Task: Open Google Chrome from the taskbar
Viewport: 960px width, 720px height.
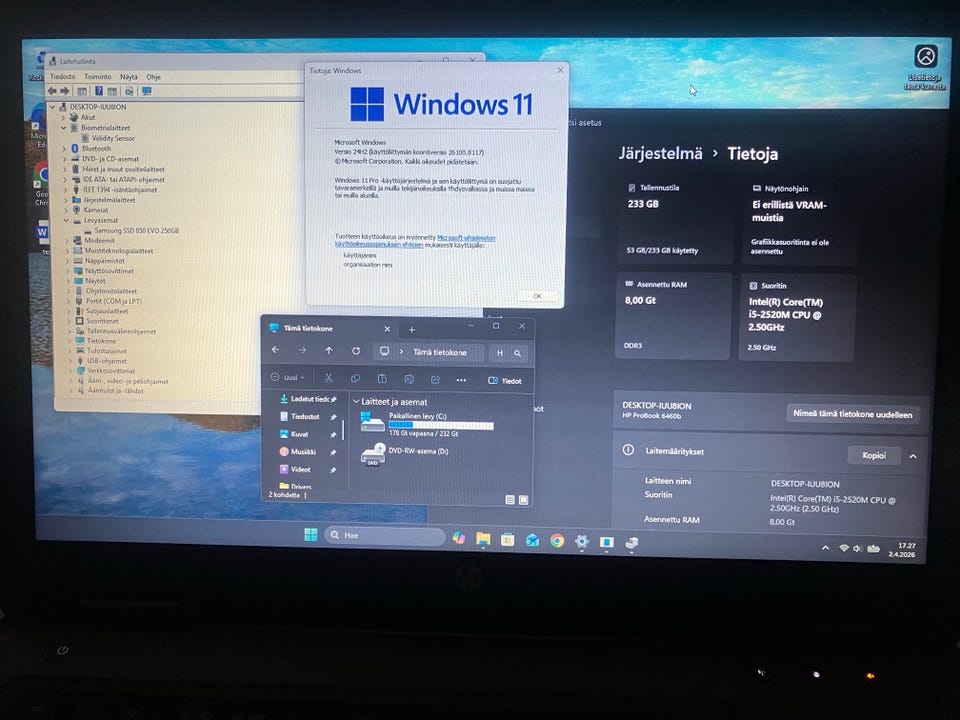Action: point(557,541)
